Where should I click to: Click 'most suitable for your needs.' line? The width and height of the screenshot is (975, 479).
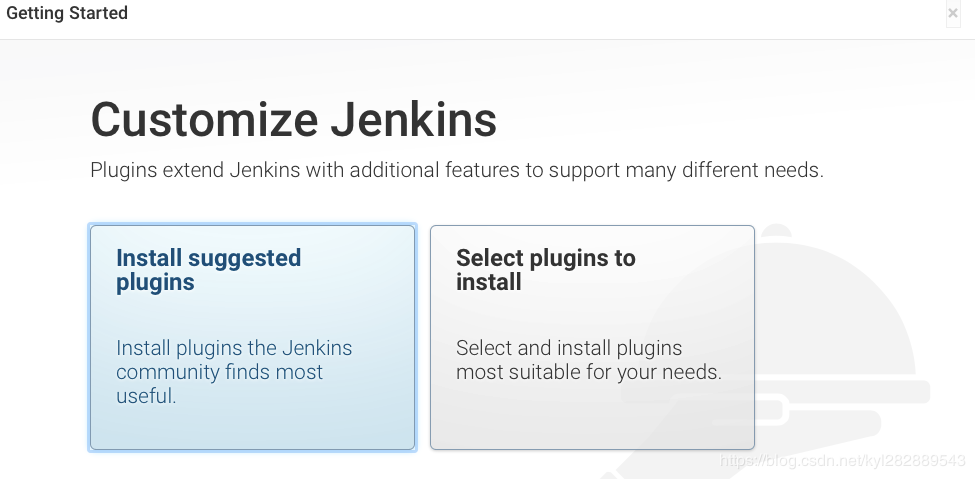point(589,372)
